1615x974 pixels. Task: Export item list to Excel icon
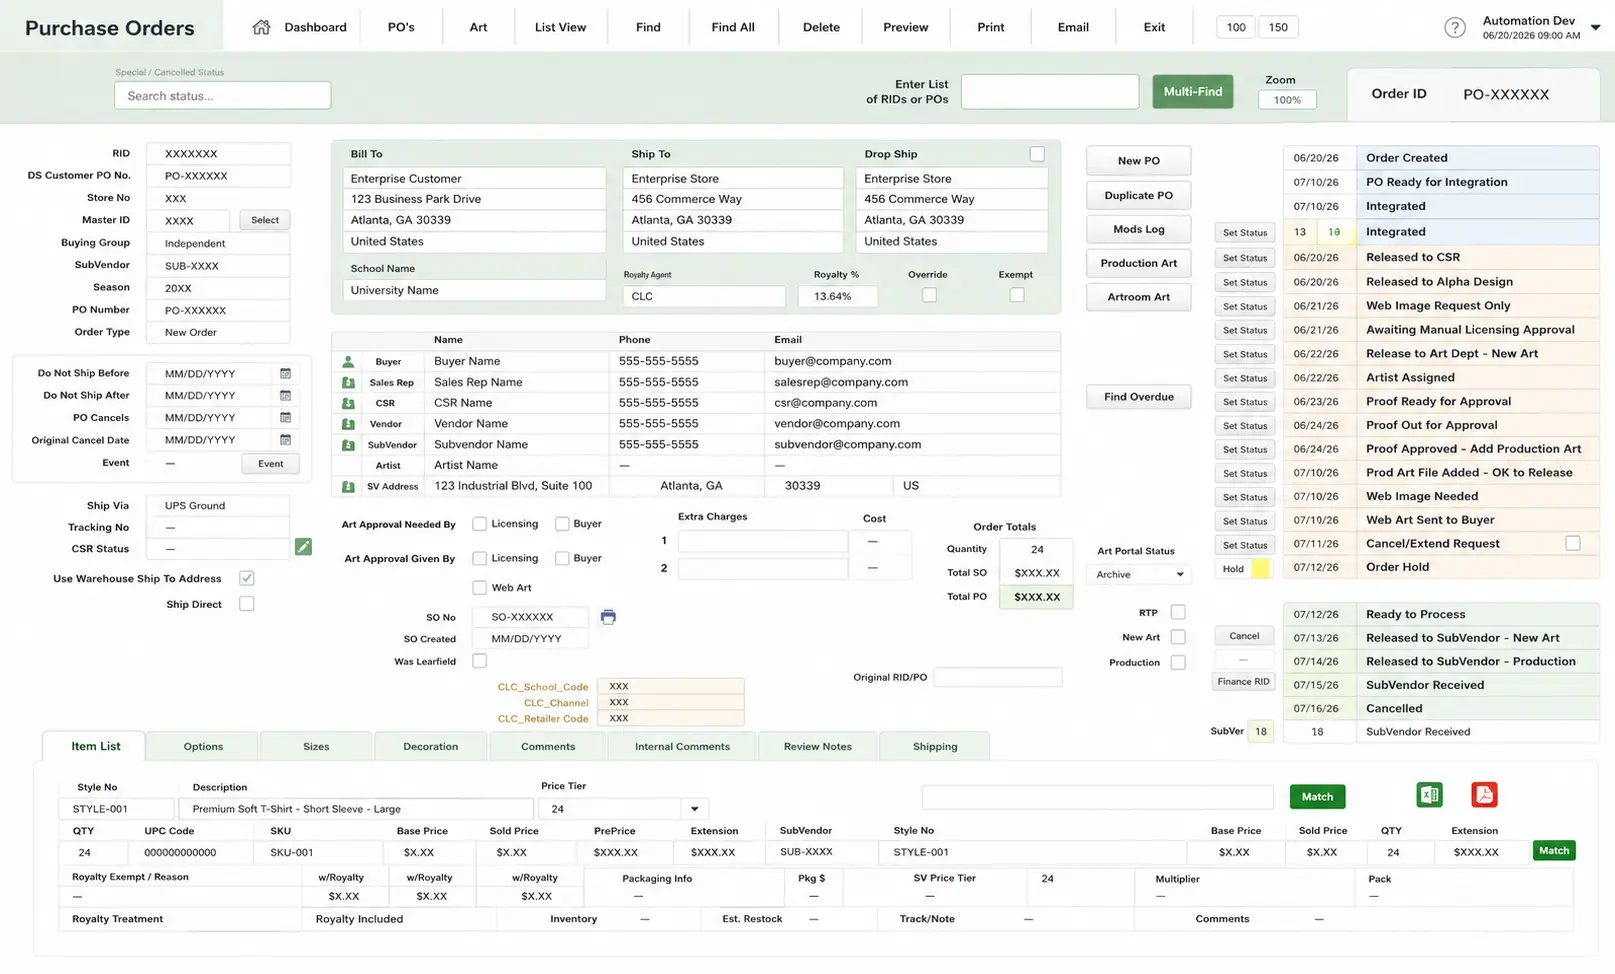(1429, 795)
